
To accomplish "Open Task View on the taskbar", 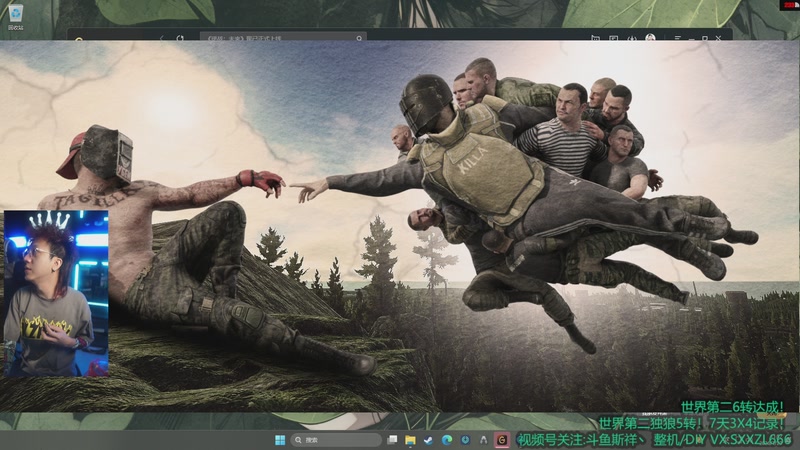I will click(x=392, y=440).
